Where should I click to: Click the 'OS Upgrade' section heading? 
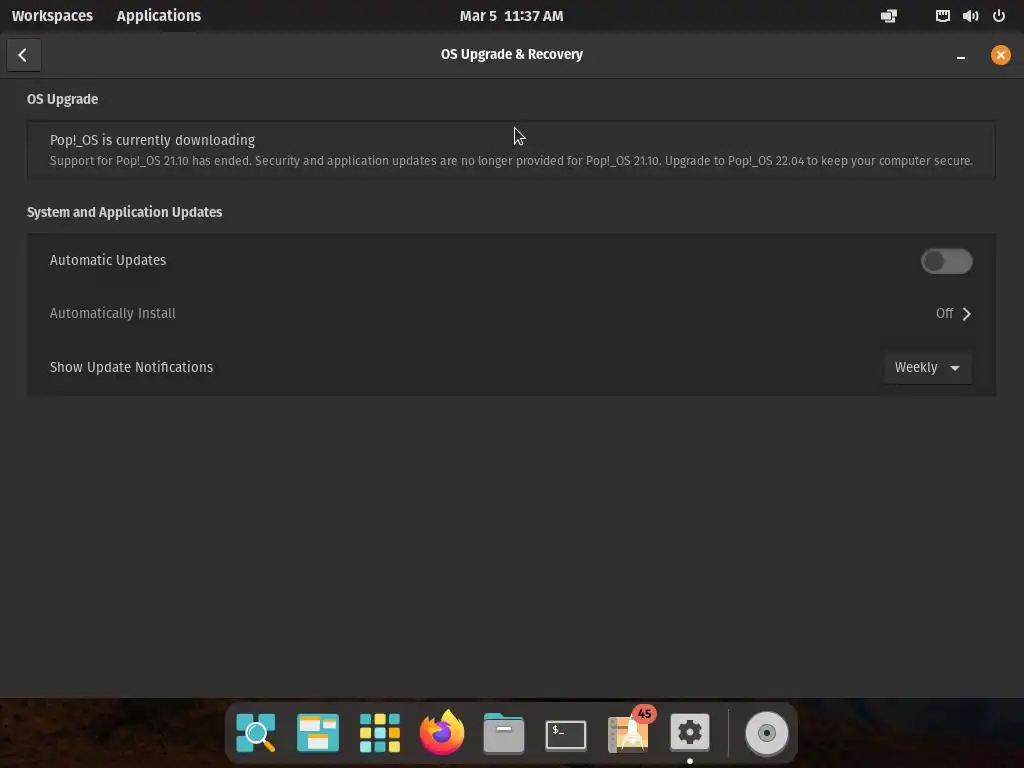pyautogui.click(x=62, y=99)
